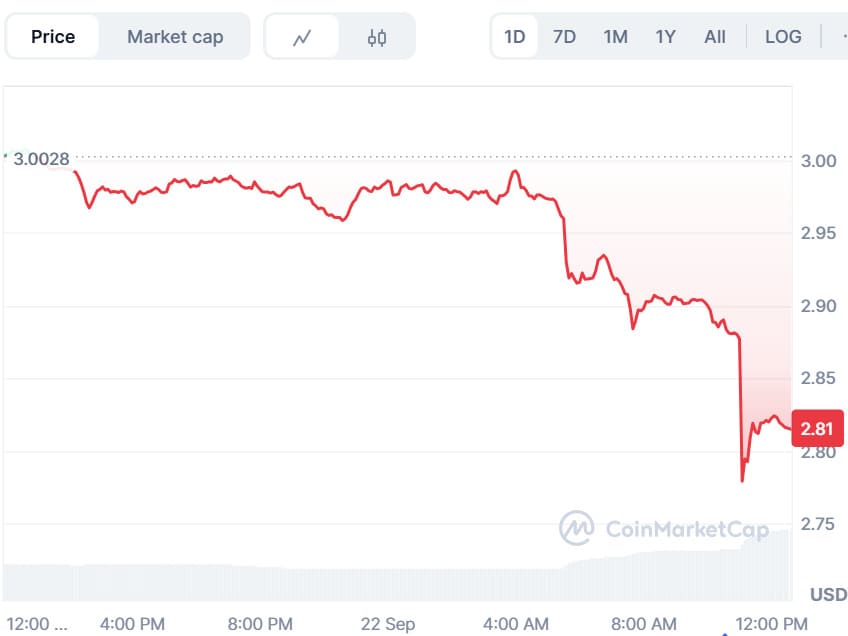The height and width of the screenshot is (636, 848).
Task: Switch to the candlestick chart icon
Action: pyautogui.click(x=377, y=37)
